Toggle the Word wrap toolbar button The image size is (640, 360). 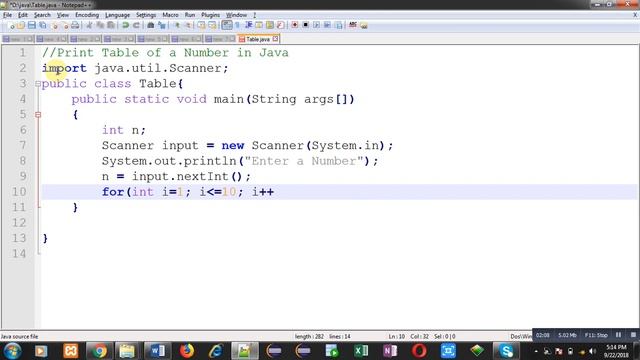tap(227, 25)
